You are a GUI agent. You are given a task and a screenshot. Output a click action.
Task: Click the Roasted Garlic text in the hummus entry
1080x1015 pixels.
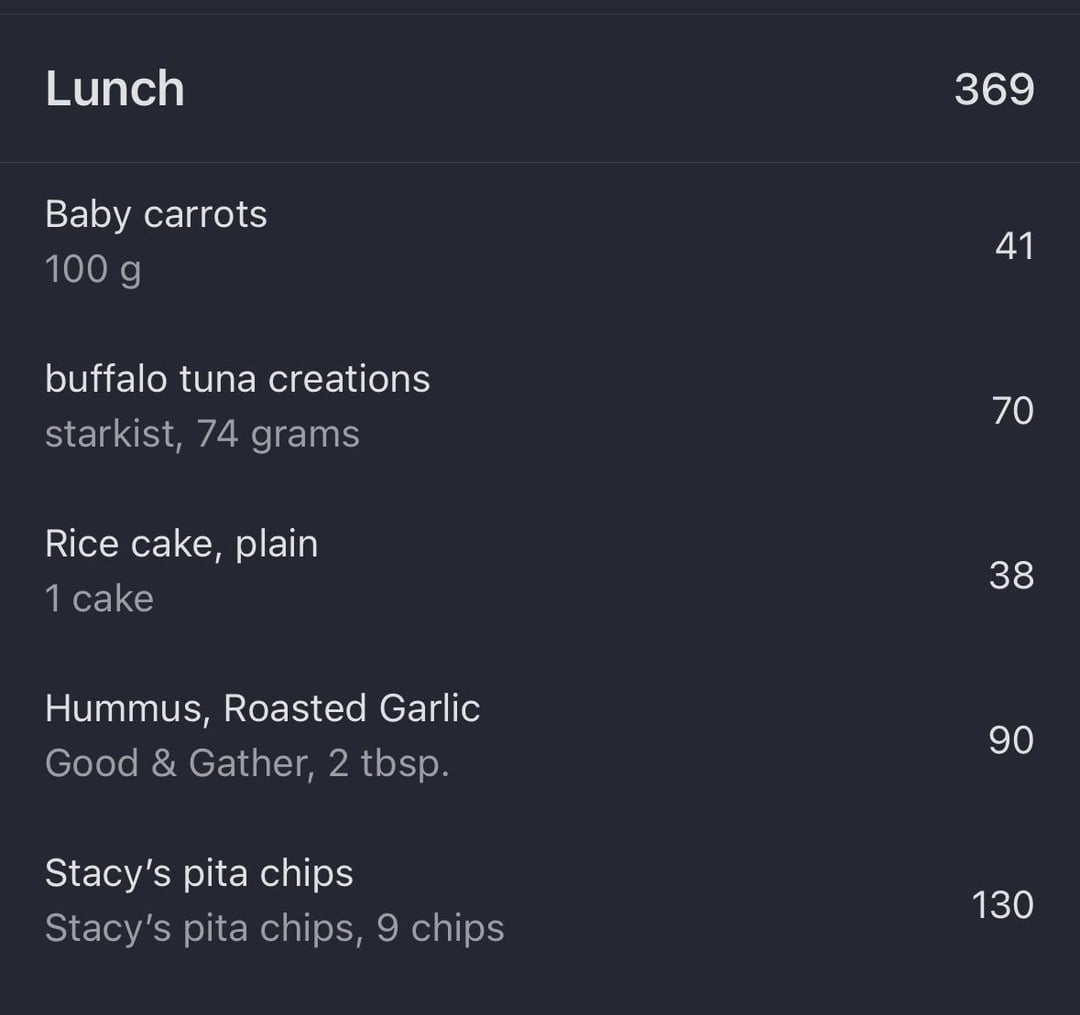pyautogui.click(x=351, y=709)
